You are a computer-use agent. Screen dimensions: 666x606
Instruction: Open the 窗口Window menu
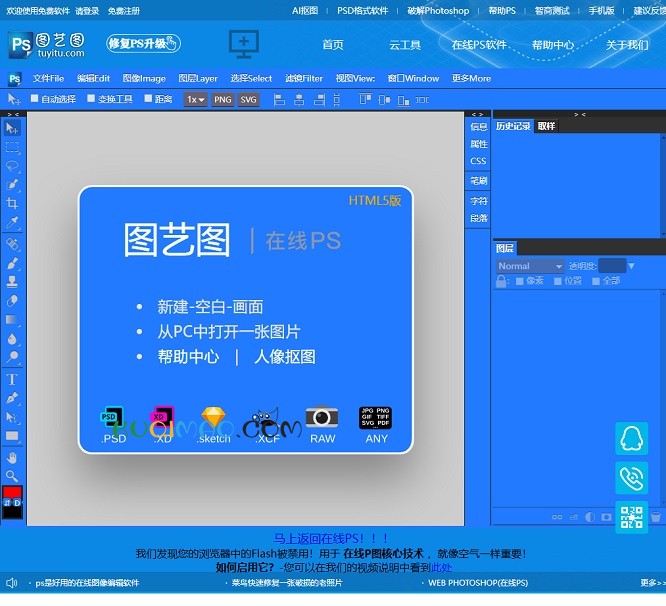pyautogui.click(x=413, y=79)
